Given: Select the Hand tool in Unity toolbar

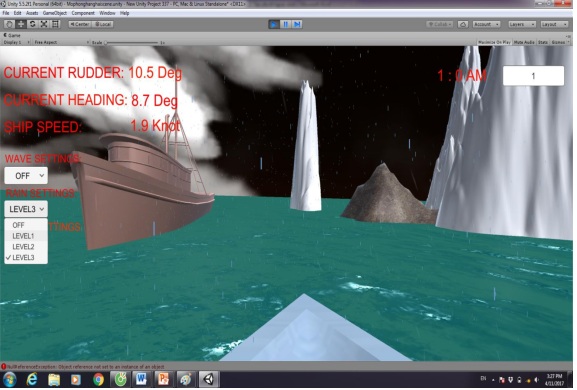Looking at the screenshot, I should 10,24.
